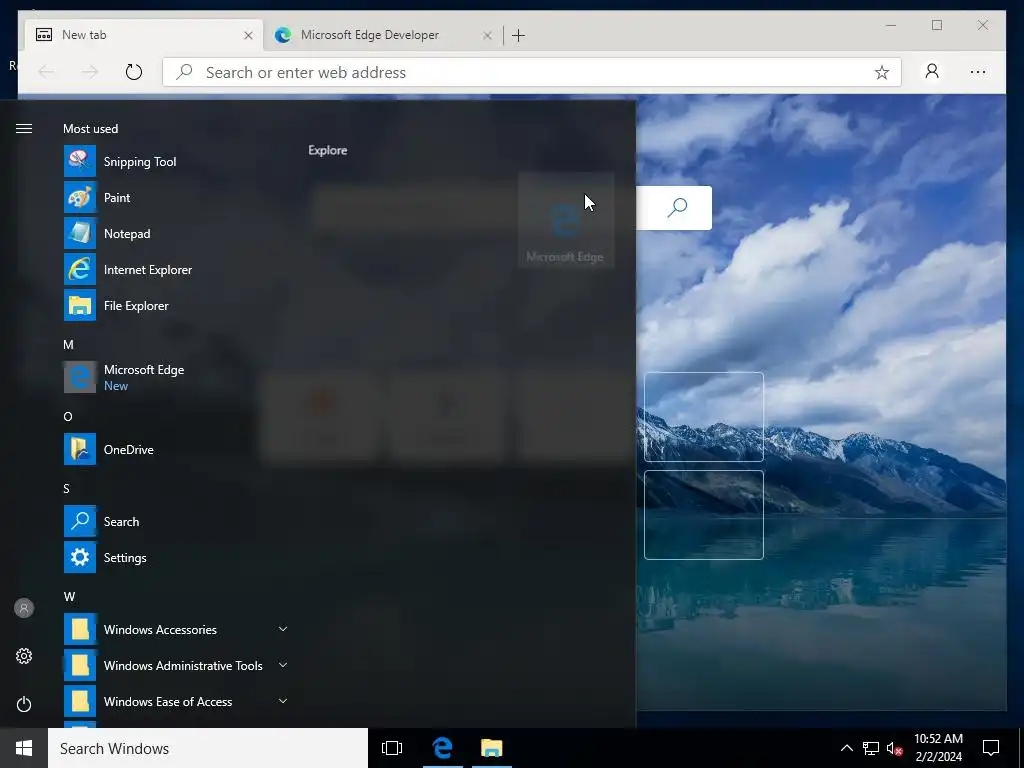Click the Explore group heading
The image size is (1024, 768).
328,150
